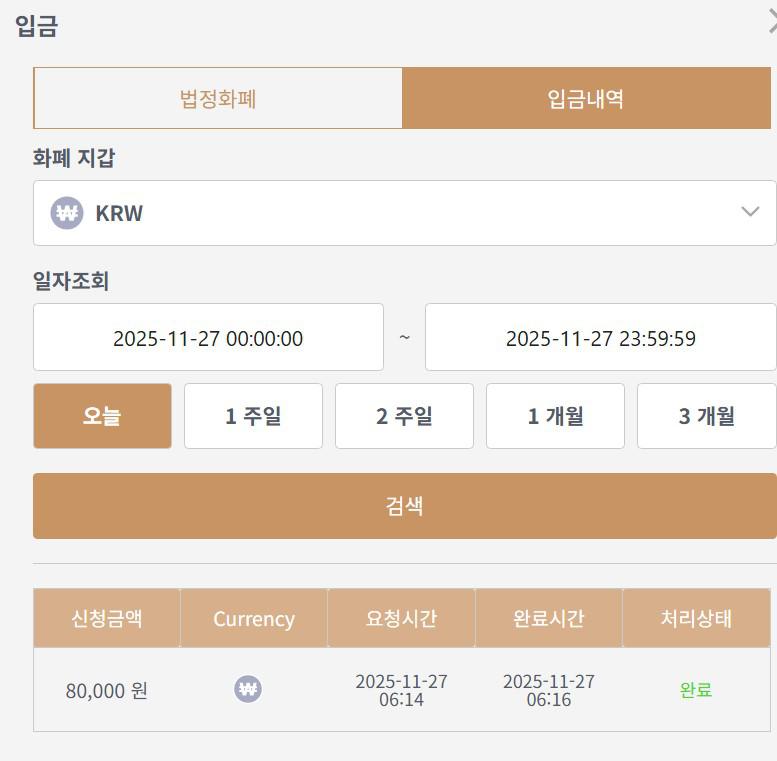Viewport: 777px width, 761px height.
Task: Click the 처리상태 column header
Action: coord(696,618)
